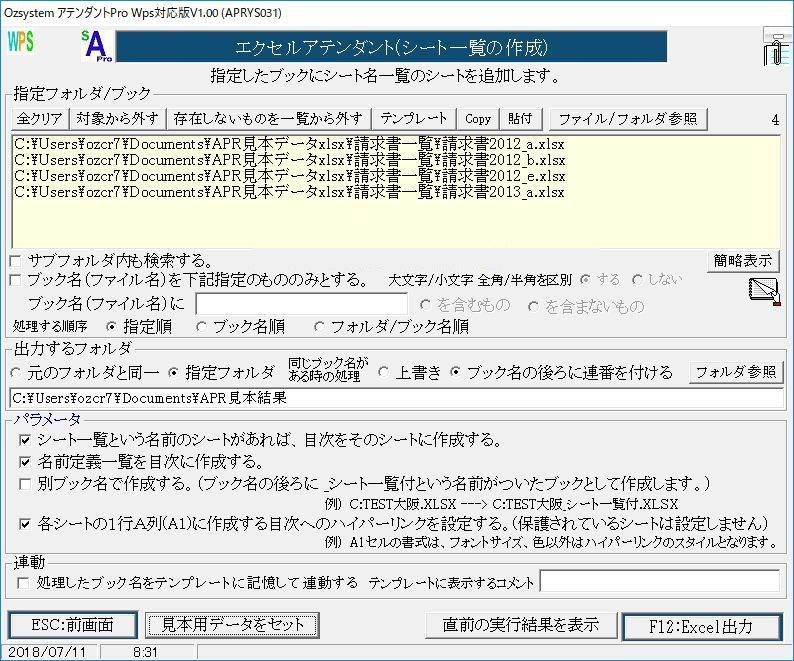This screenshot has height=661, width=794.
Task: Enable サブフォルダ内も検索する checkbox
Action: coord(15,261)
